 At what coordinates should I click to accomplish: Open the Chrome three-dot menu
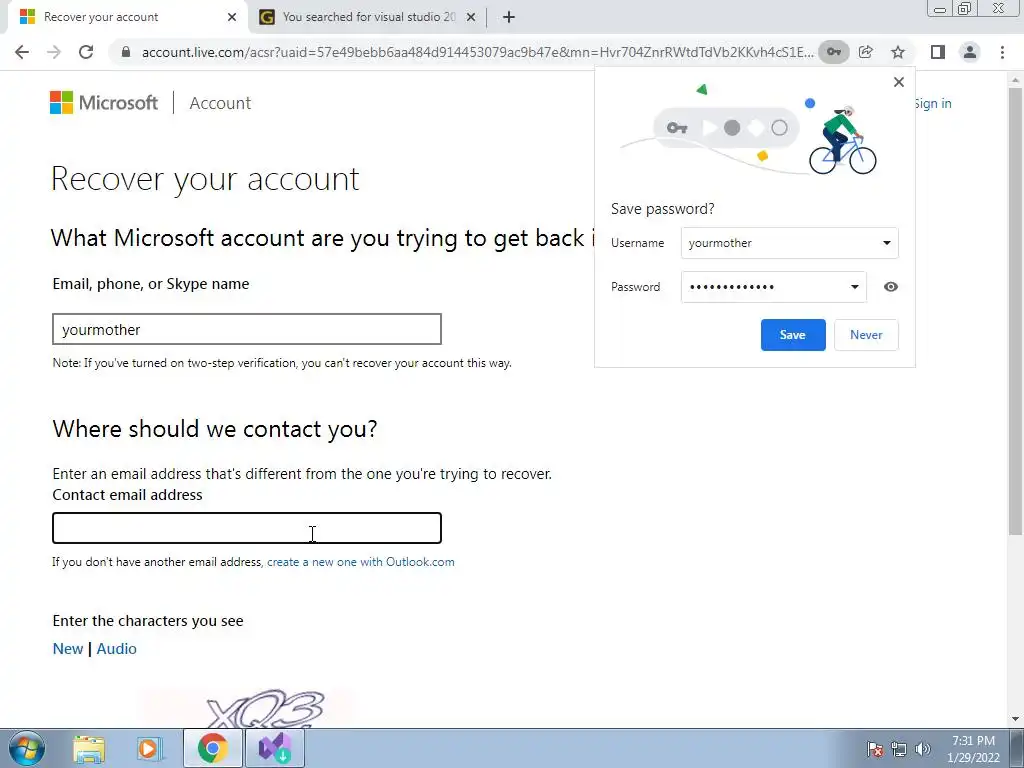(1002, 52)
